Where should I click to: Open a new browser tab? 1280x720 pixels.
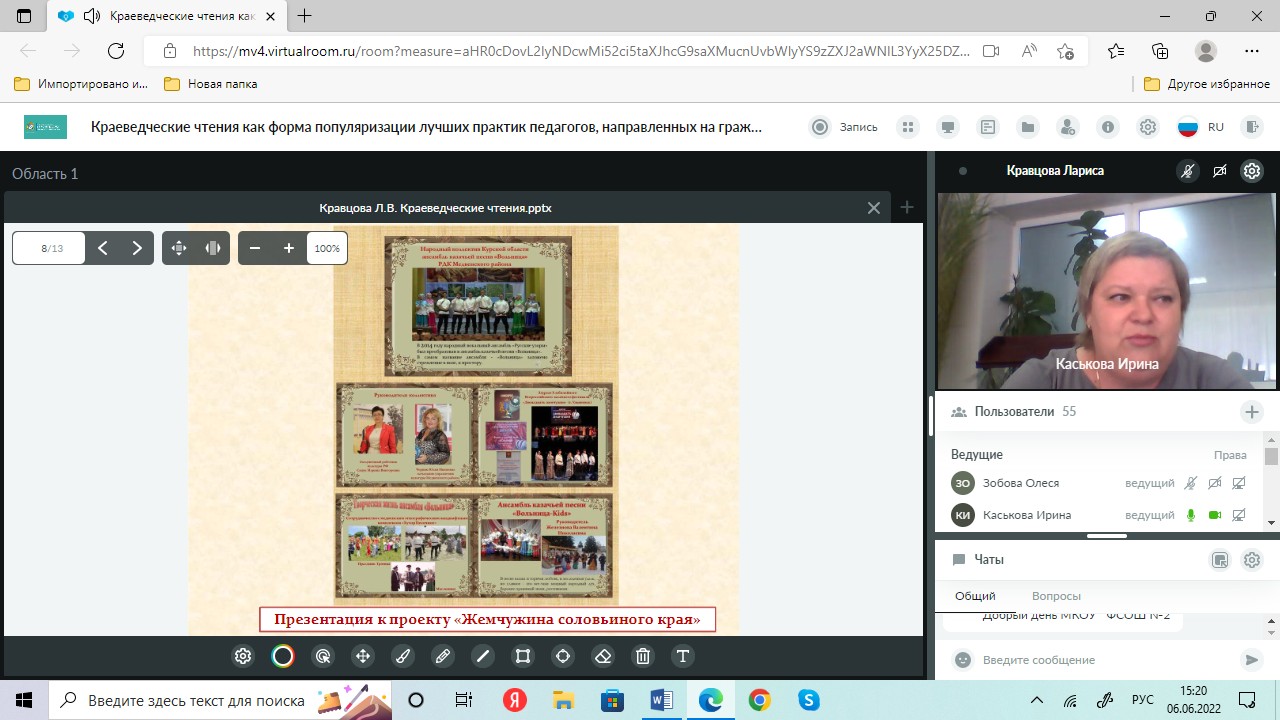305,16
